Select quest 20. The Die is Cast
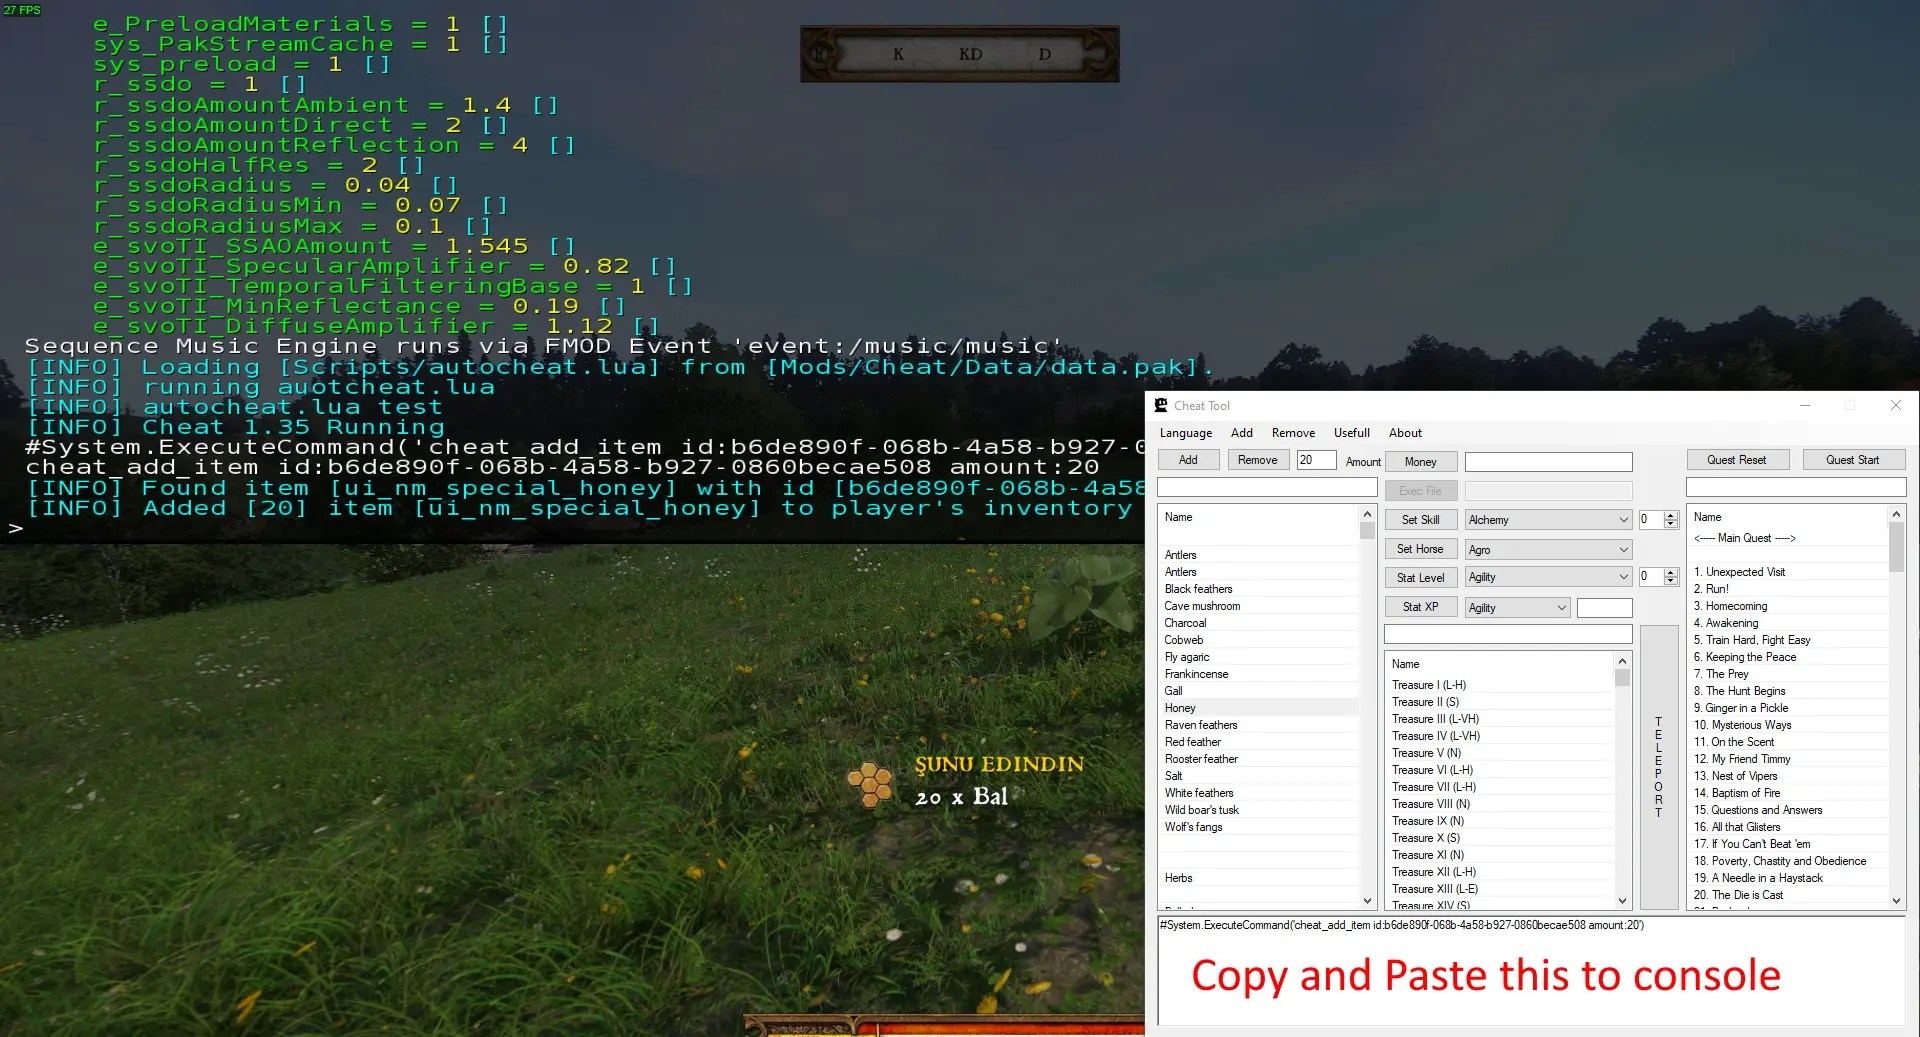Image resolution: width=1920 pixels, height=1037 pixels. tap(1788, 895)
